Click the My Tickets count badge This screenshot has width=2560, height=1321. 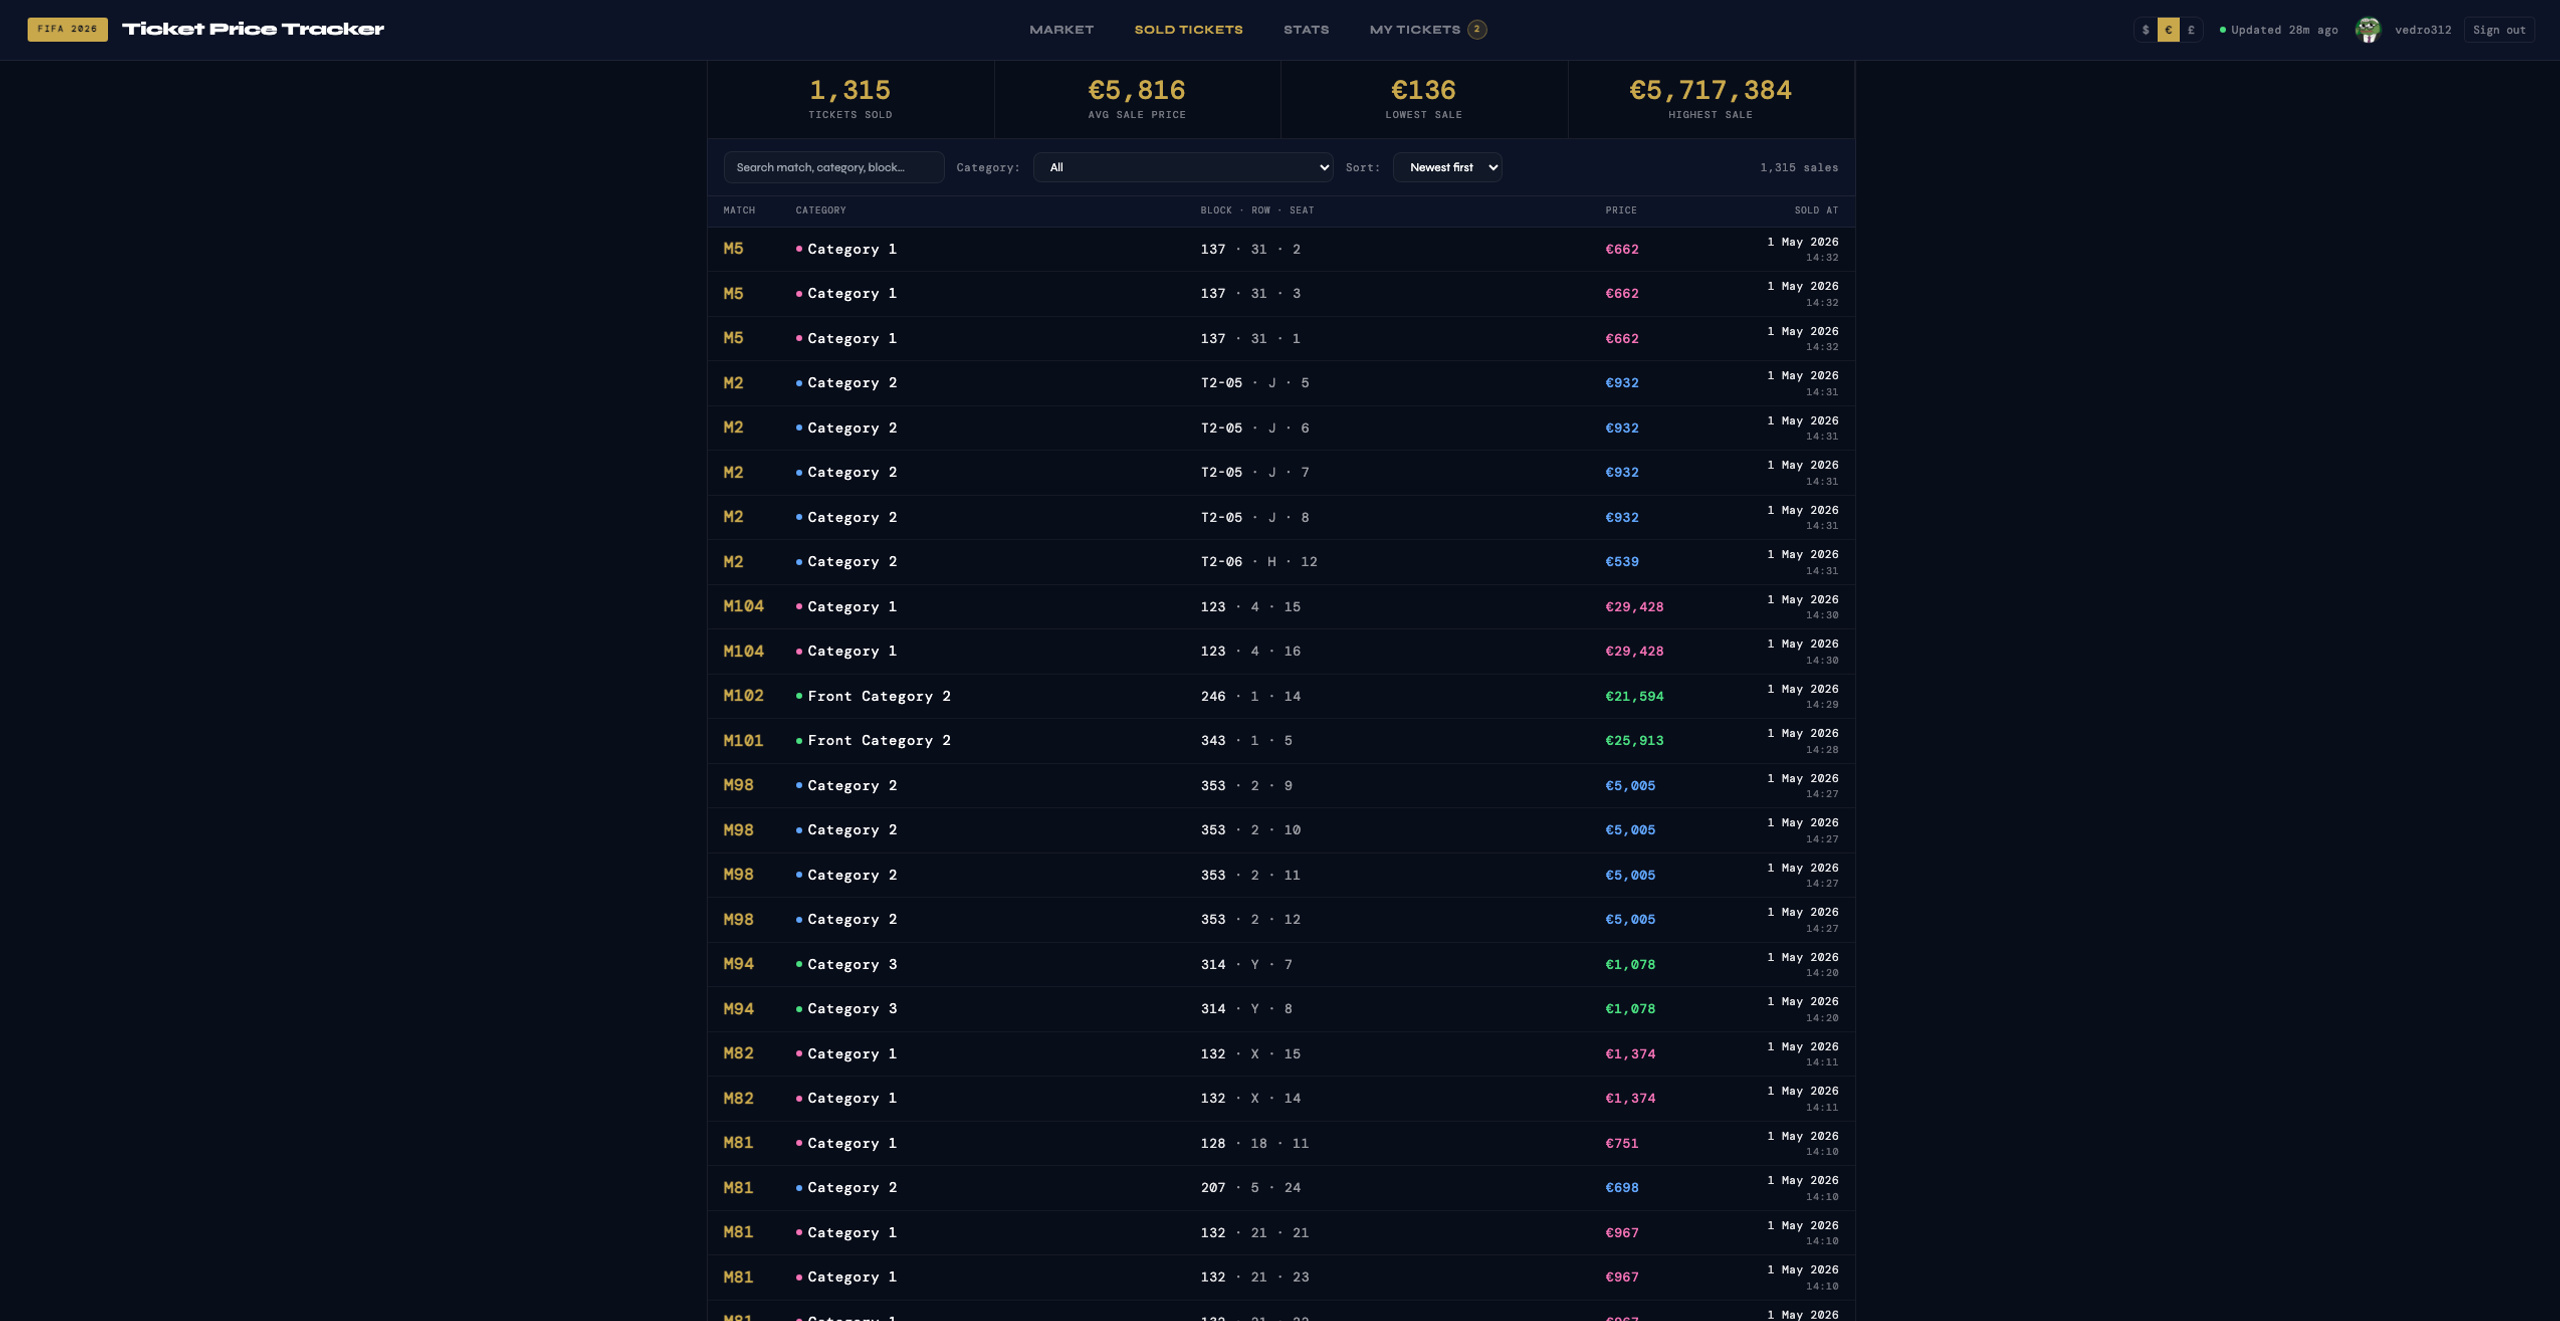click(x=1476, y=29)
